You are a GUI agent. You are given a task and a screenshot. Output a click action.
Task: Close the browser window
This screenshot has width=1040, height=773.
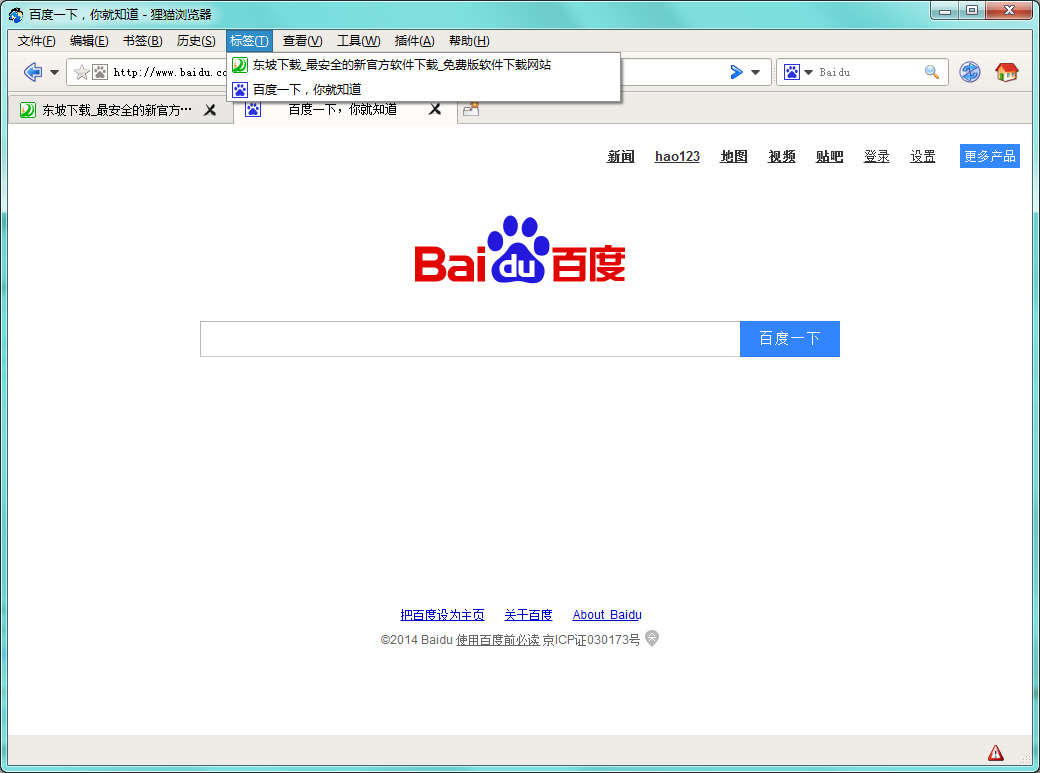1009,11
